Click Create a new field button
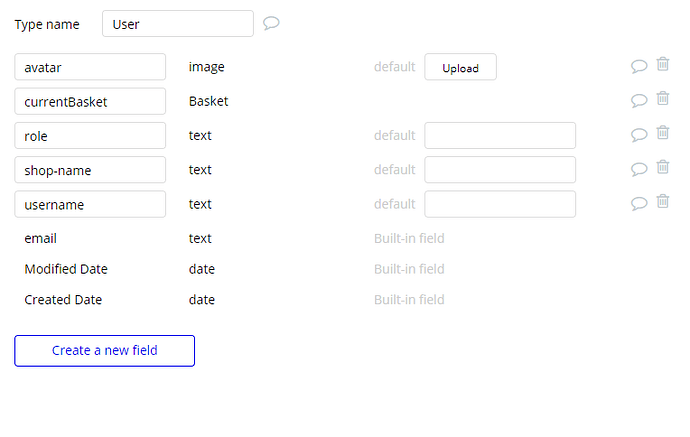The height and width of the screenshot is (437, 690). point(104,351)
